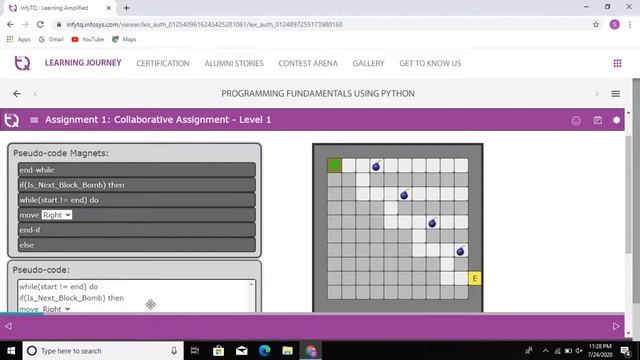Click the browser address bar URL
The width and height of the screenshot is (640, 360).
[x=204, y=24]
